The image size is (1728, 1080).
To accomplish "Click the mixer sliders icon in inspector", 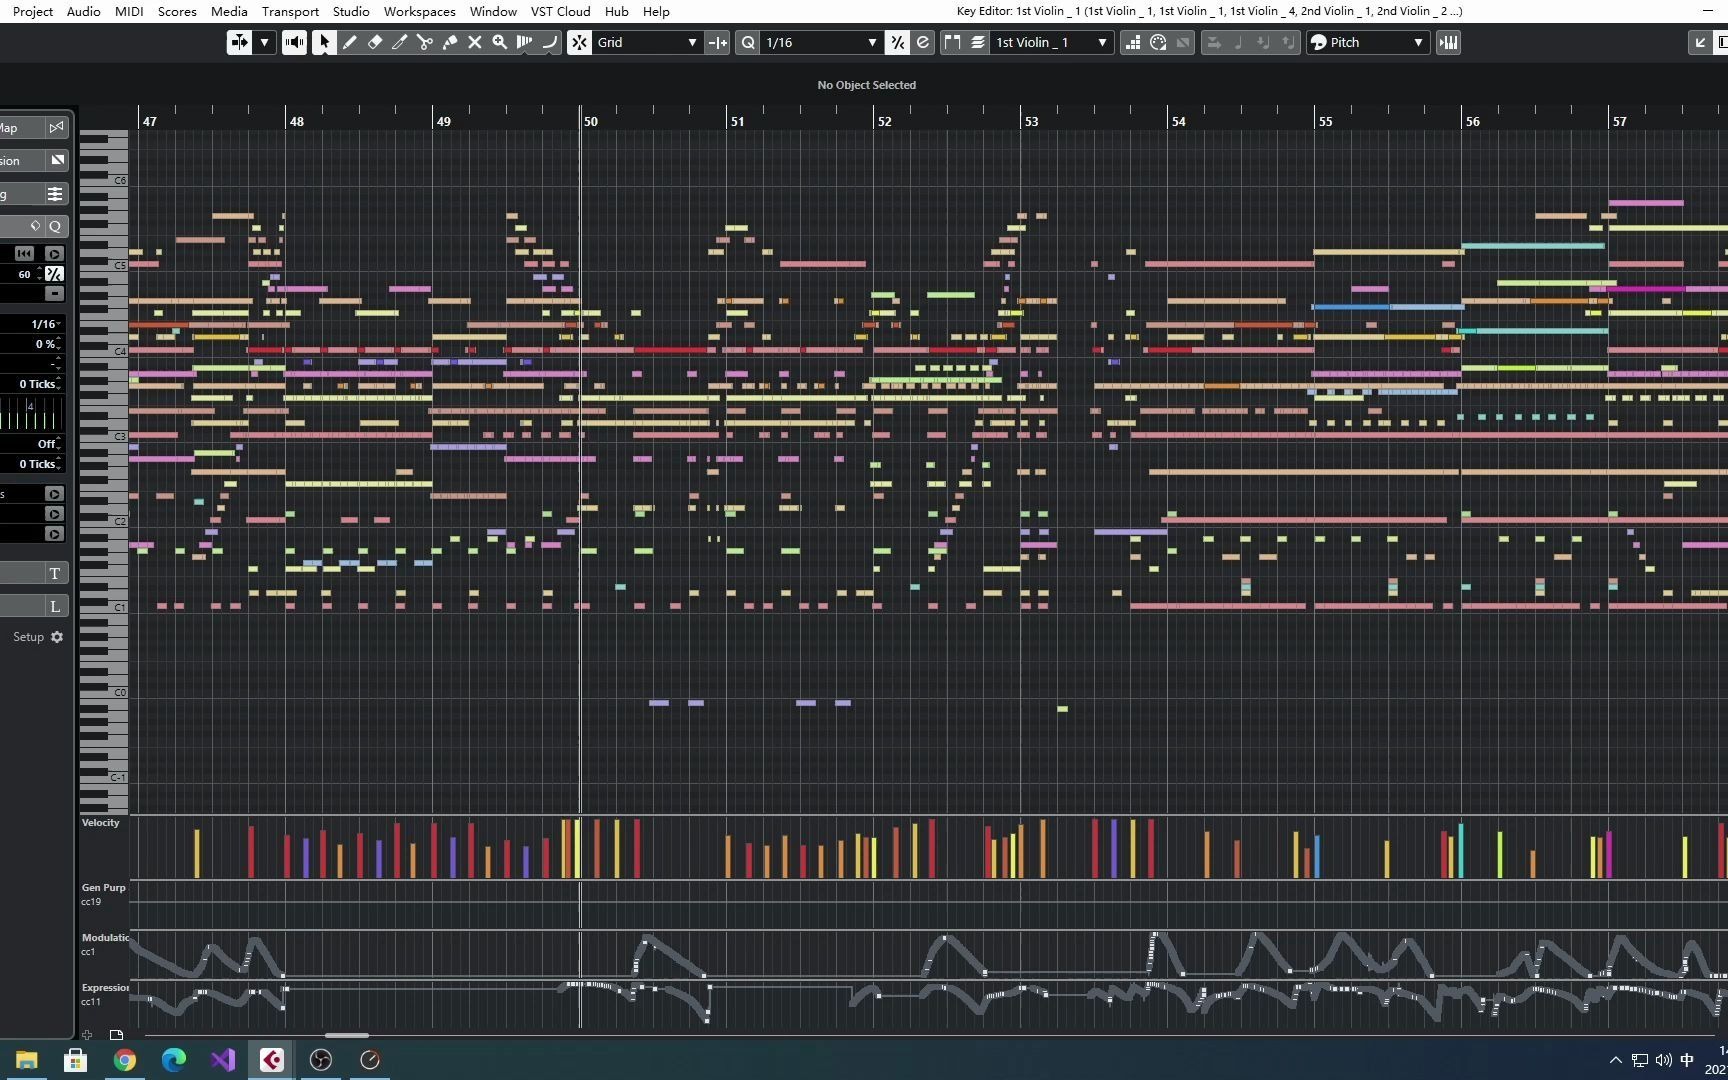I will point(55,193).
